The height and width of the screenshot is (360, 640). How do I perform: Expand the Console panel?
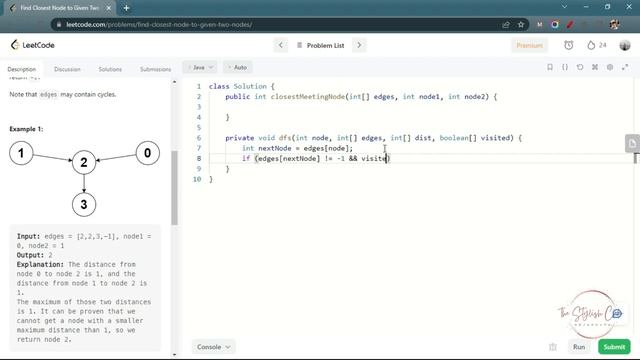click(x=213, y=347)
